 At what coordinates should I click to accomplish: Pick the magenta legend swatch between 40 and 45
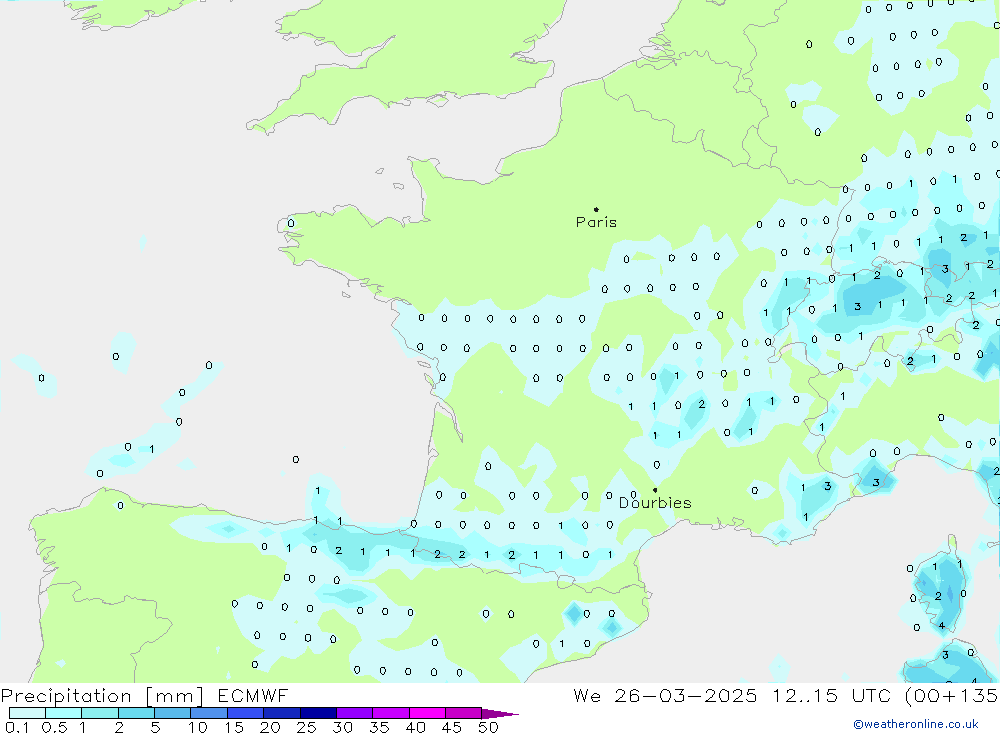(x=427, y=713)
